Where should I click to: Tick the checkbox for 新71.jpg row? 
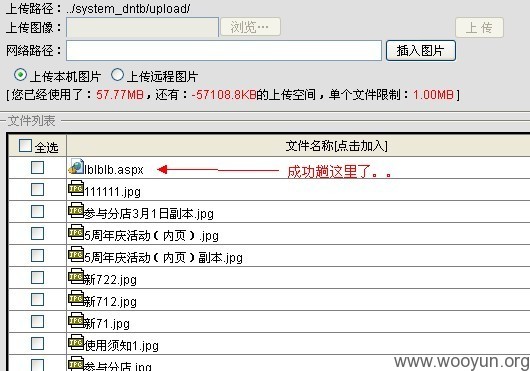37,321
